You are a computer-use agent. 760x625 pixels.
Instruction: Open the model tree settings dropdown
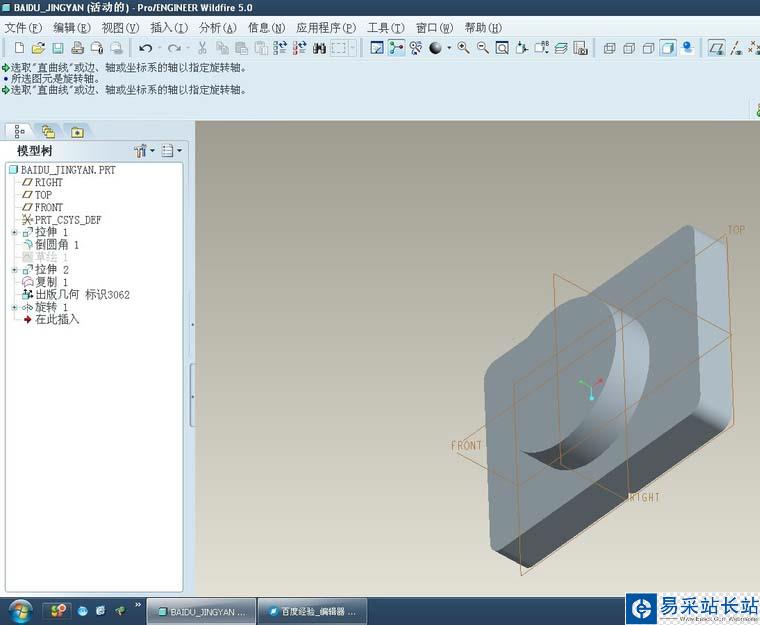click(144, 151)
